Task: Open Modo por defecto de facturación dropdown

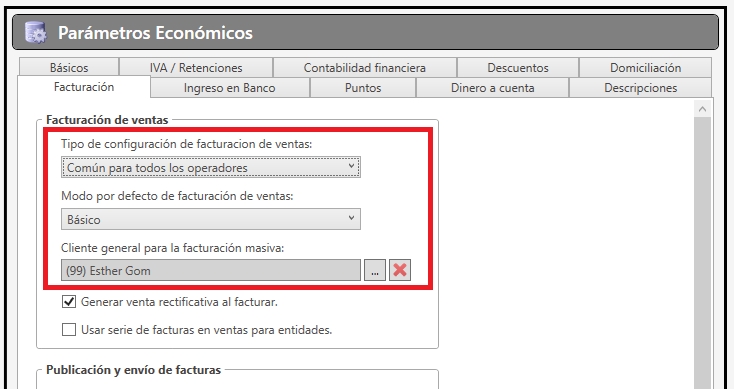Action: pos(211,219)
